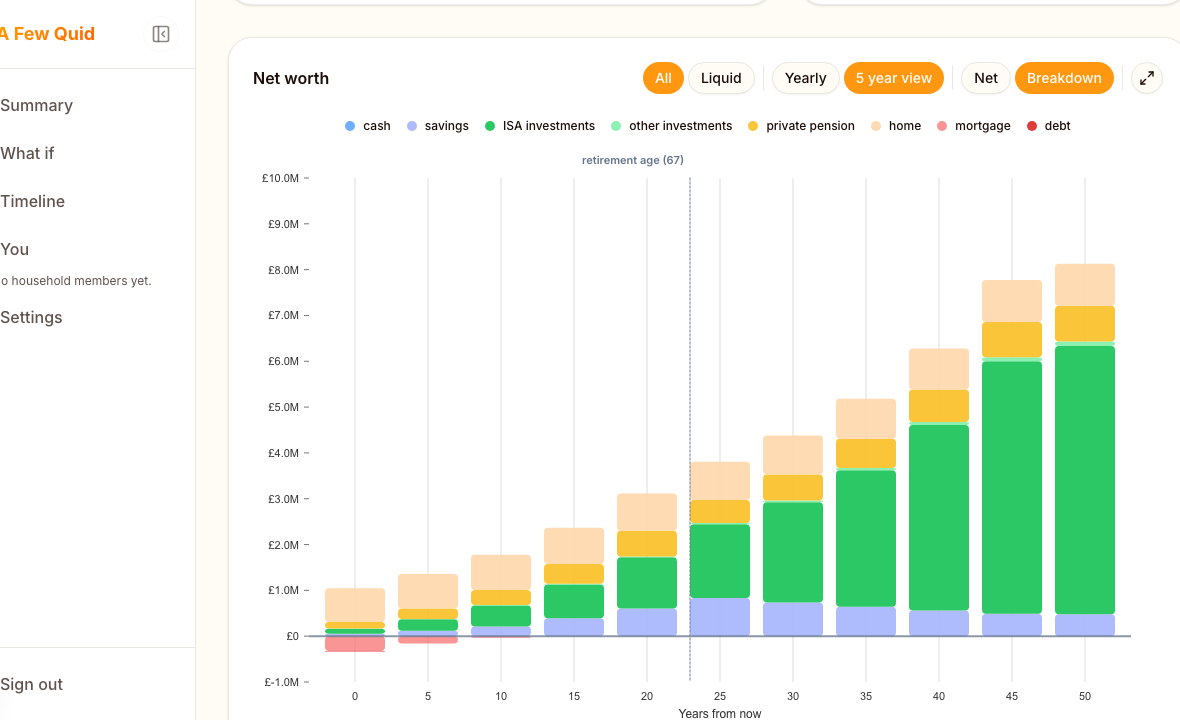Screen dimensions: 1180x720
Task: Sign out of the application
Action: [31, 684]
